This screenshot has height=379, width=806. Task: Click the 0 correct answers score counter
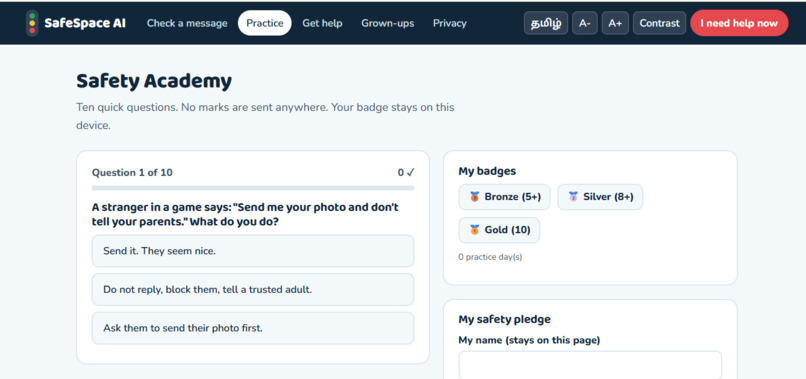click(406, 173)
